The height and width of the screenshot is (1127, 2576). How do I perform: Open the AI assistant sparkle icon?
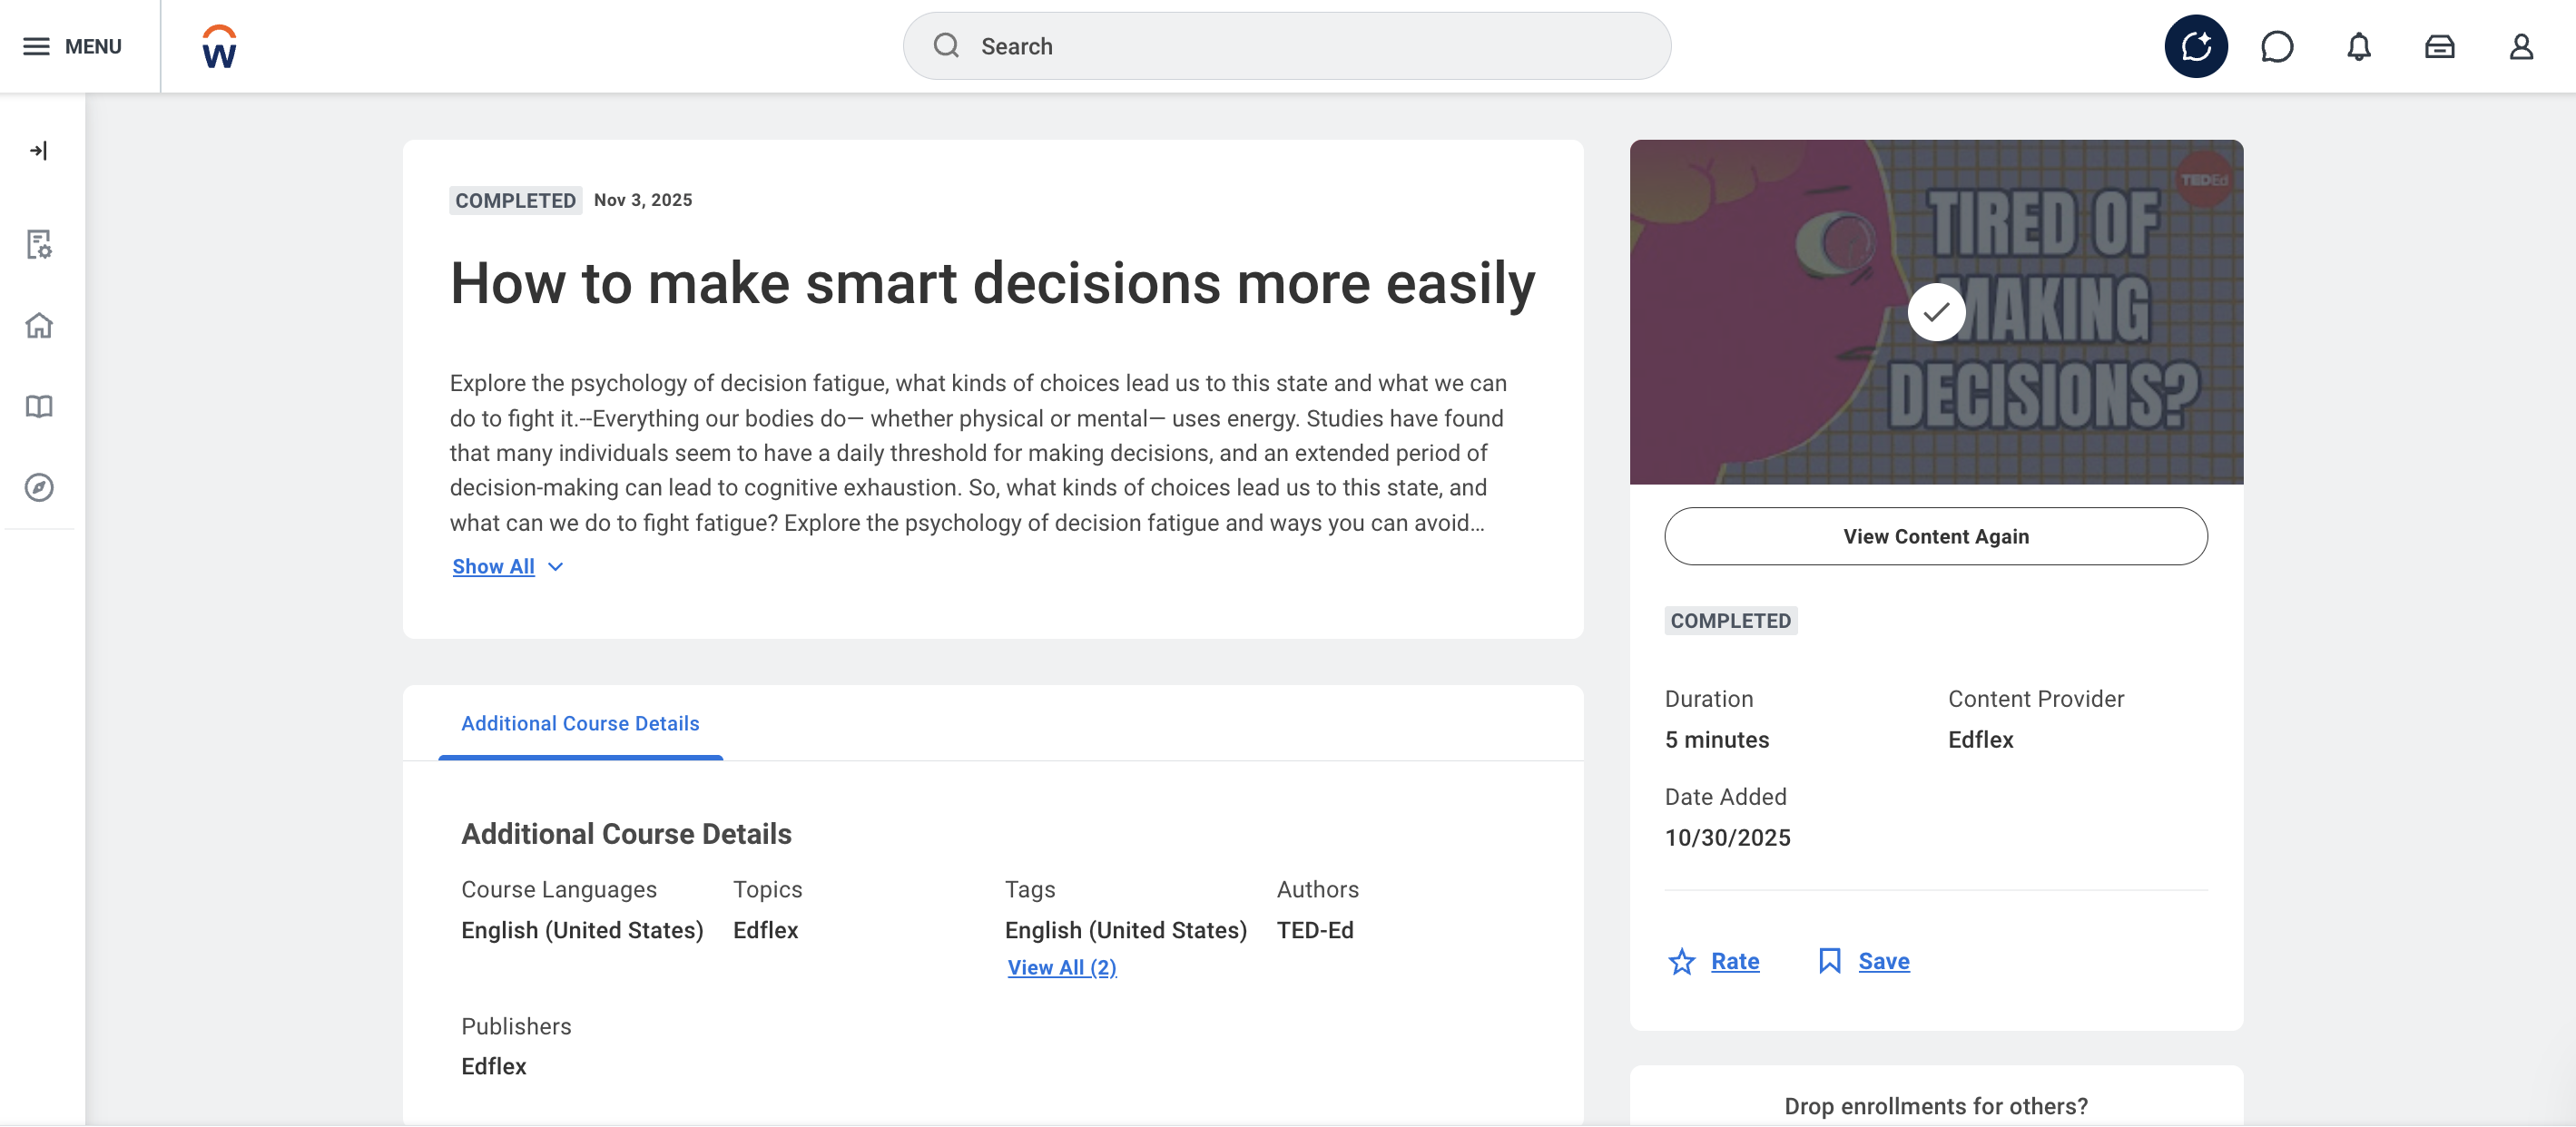(2196, 46)
